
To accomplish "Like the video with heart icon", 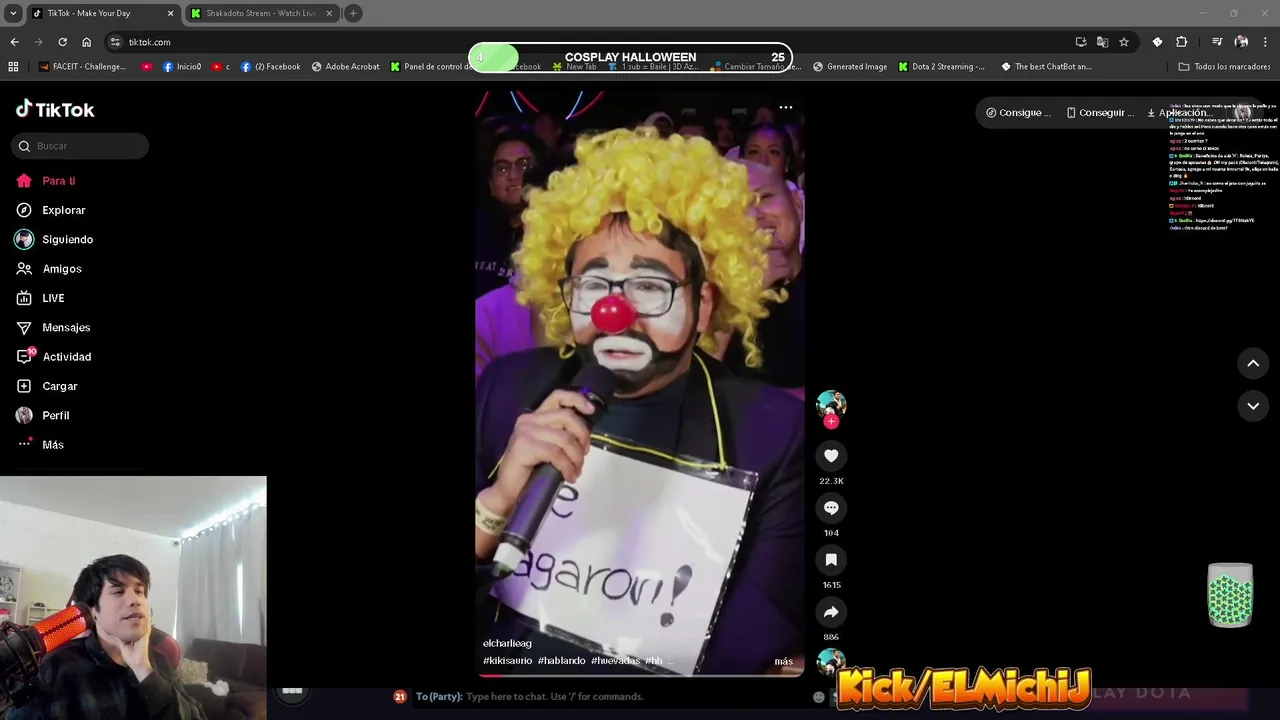I will coord(831,456).
